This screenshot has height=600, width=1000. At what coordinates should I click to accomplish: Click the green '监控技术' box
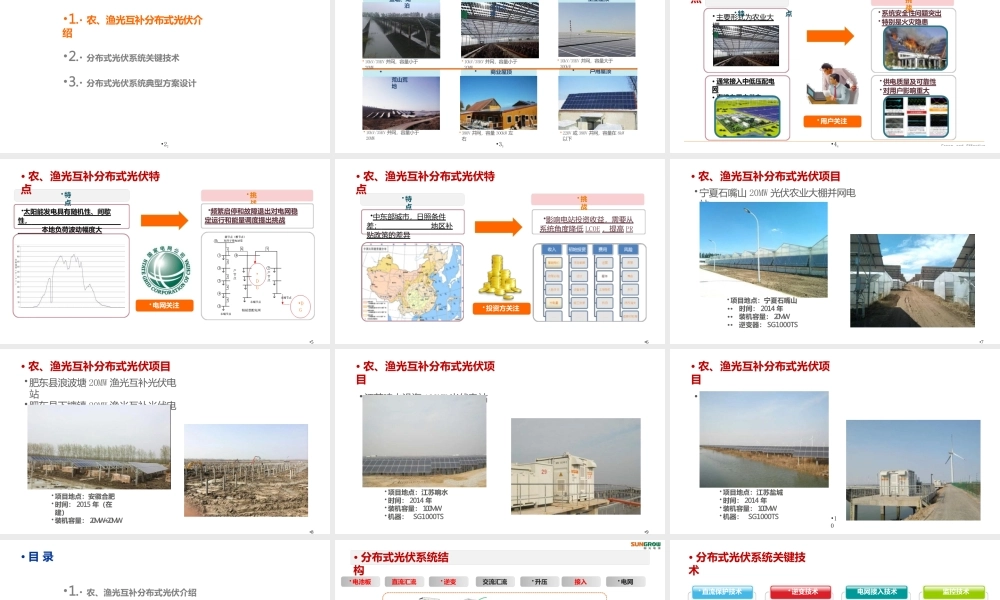point(955,592)
